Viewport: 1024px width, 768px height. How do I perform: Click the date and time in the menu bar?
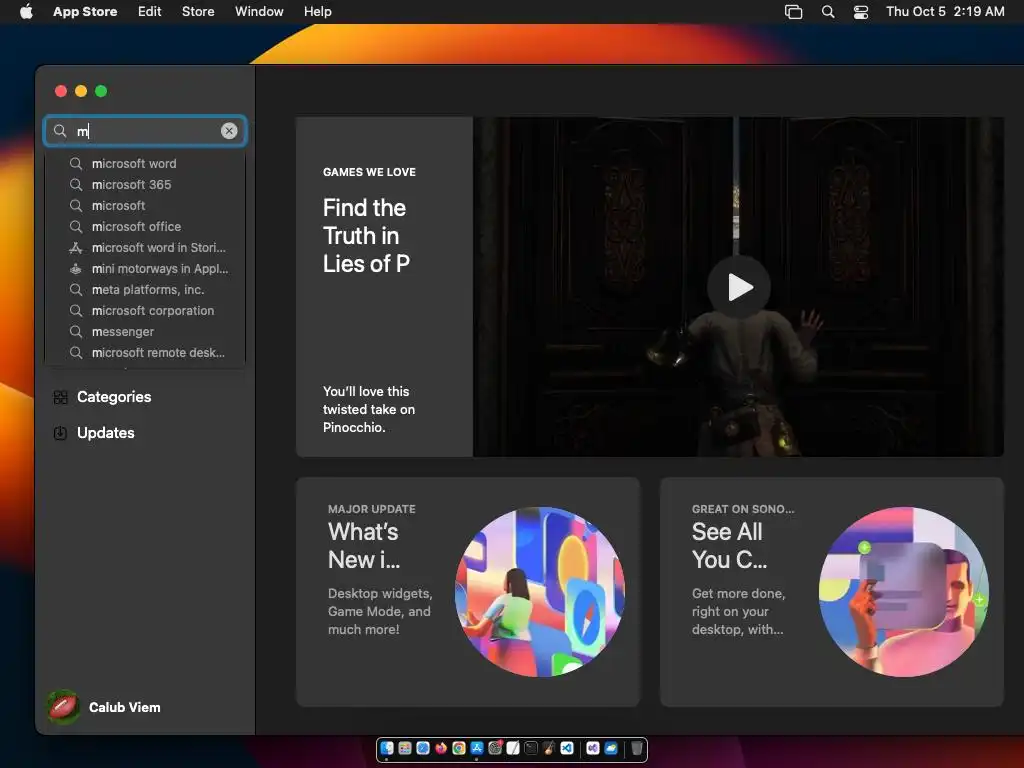(x=945, y=11)
